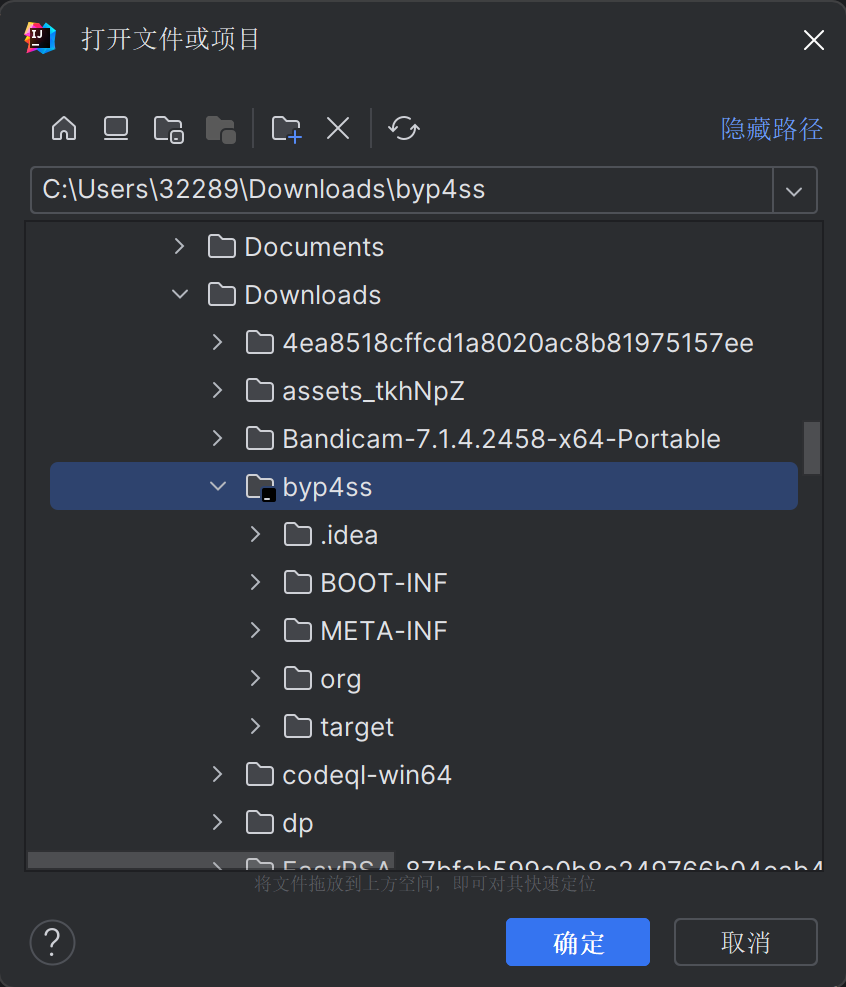The image size is (846, 987).
Task: Click the delete (X) toolbar icon
Action: pos(337,128)
